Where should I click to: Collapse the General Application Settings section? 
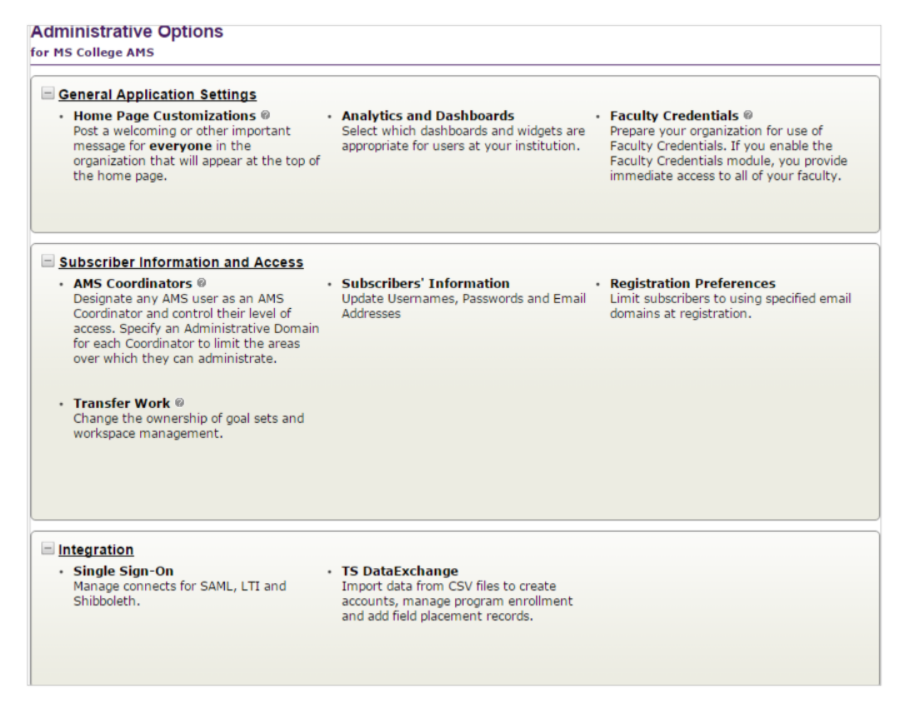point(48,93)
